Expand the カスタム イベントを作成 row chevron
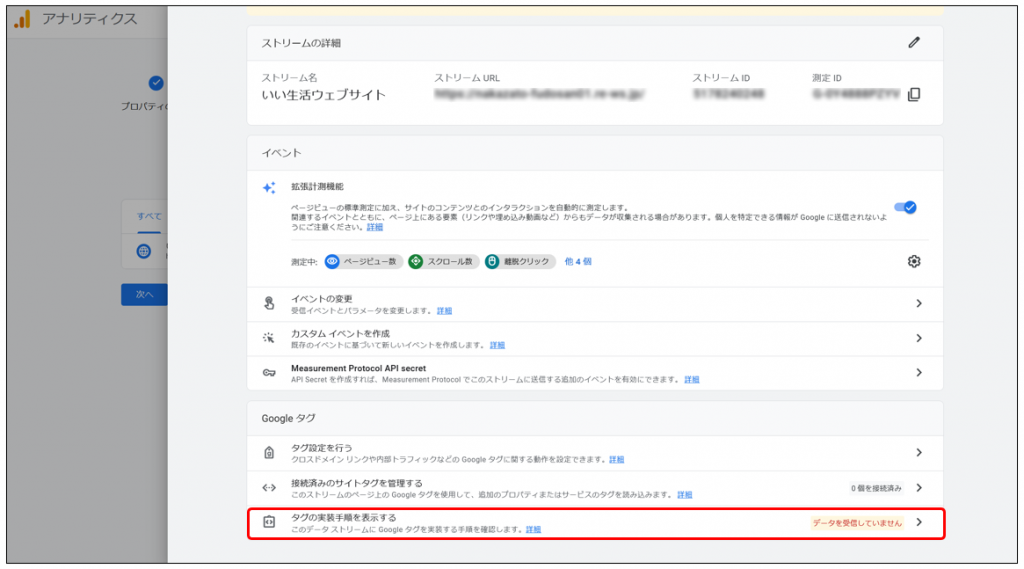 tap(918, 338)
